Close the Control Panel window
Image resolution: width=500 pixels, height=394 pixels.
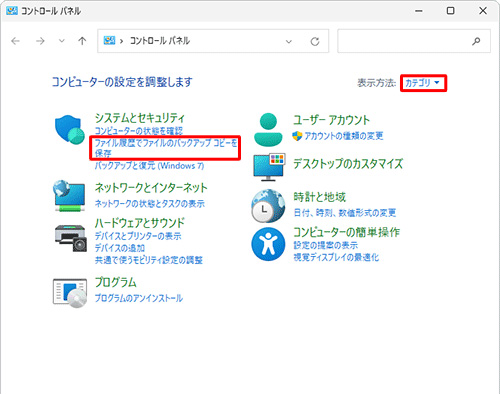[483, 11]
